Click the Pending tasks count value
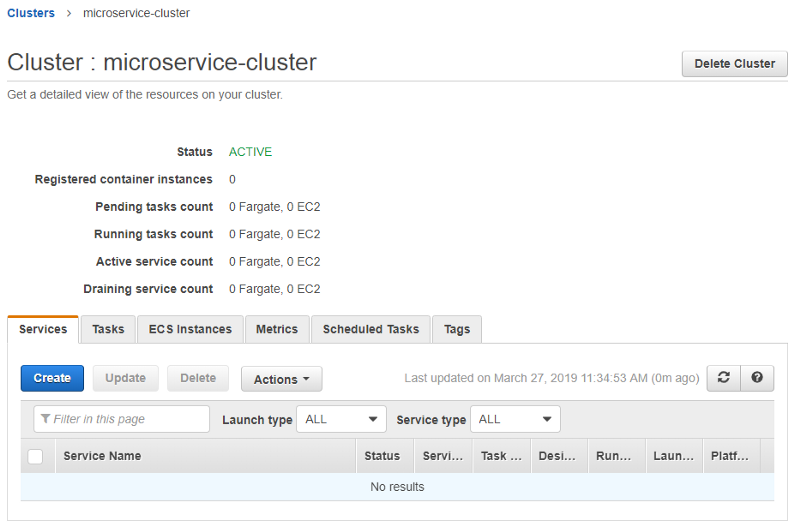This screenshot has height=526, width=800. pos(274,207)
